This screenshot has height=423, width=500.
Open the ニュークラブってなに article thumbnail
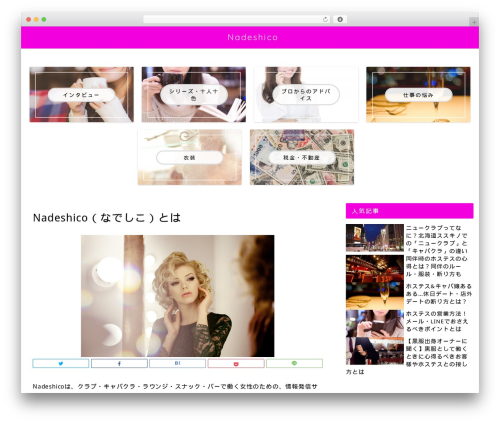pyautogui.click(x=375, y=238)
